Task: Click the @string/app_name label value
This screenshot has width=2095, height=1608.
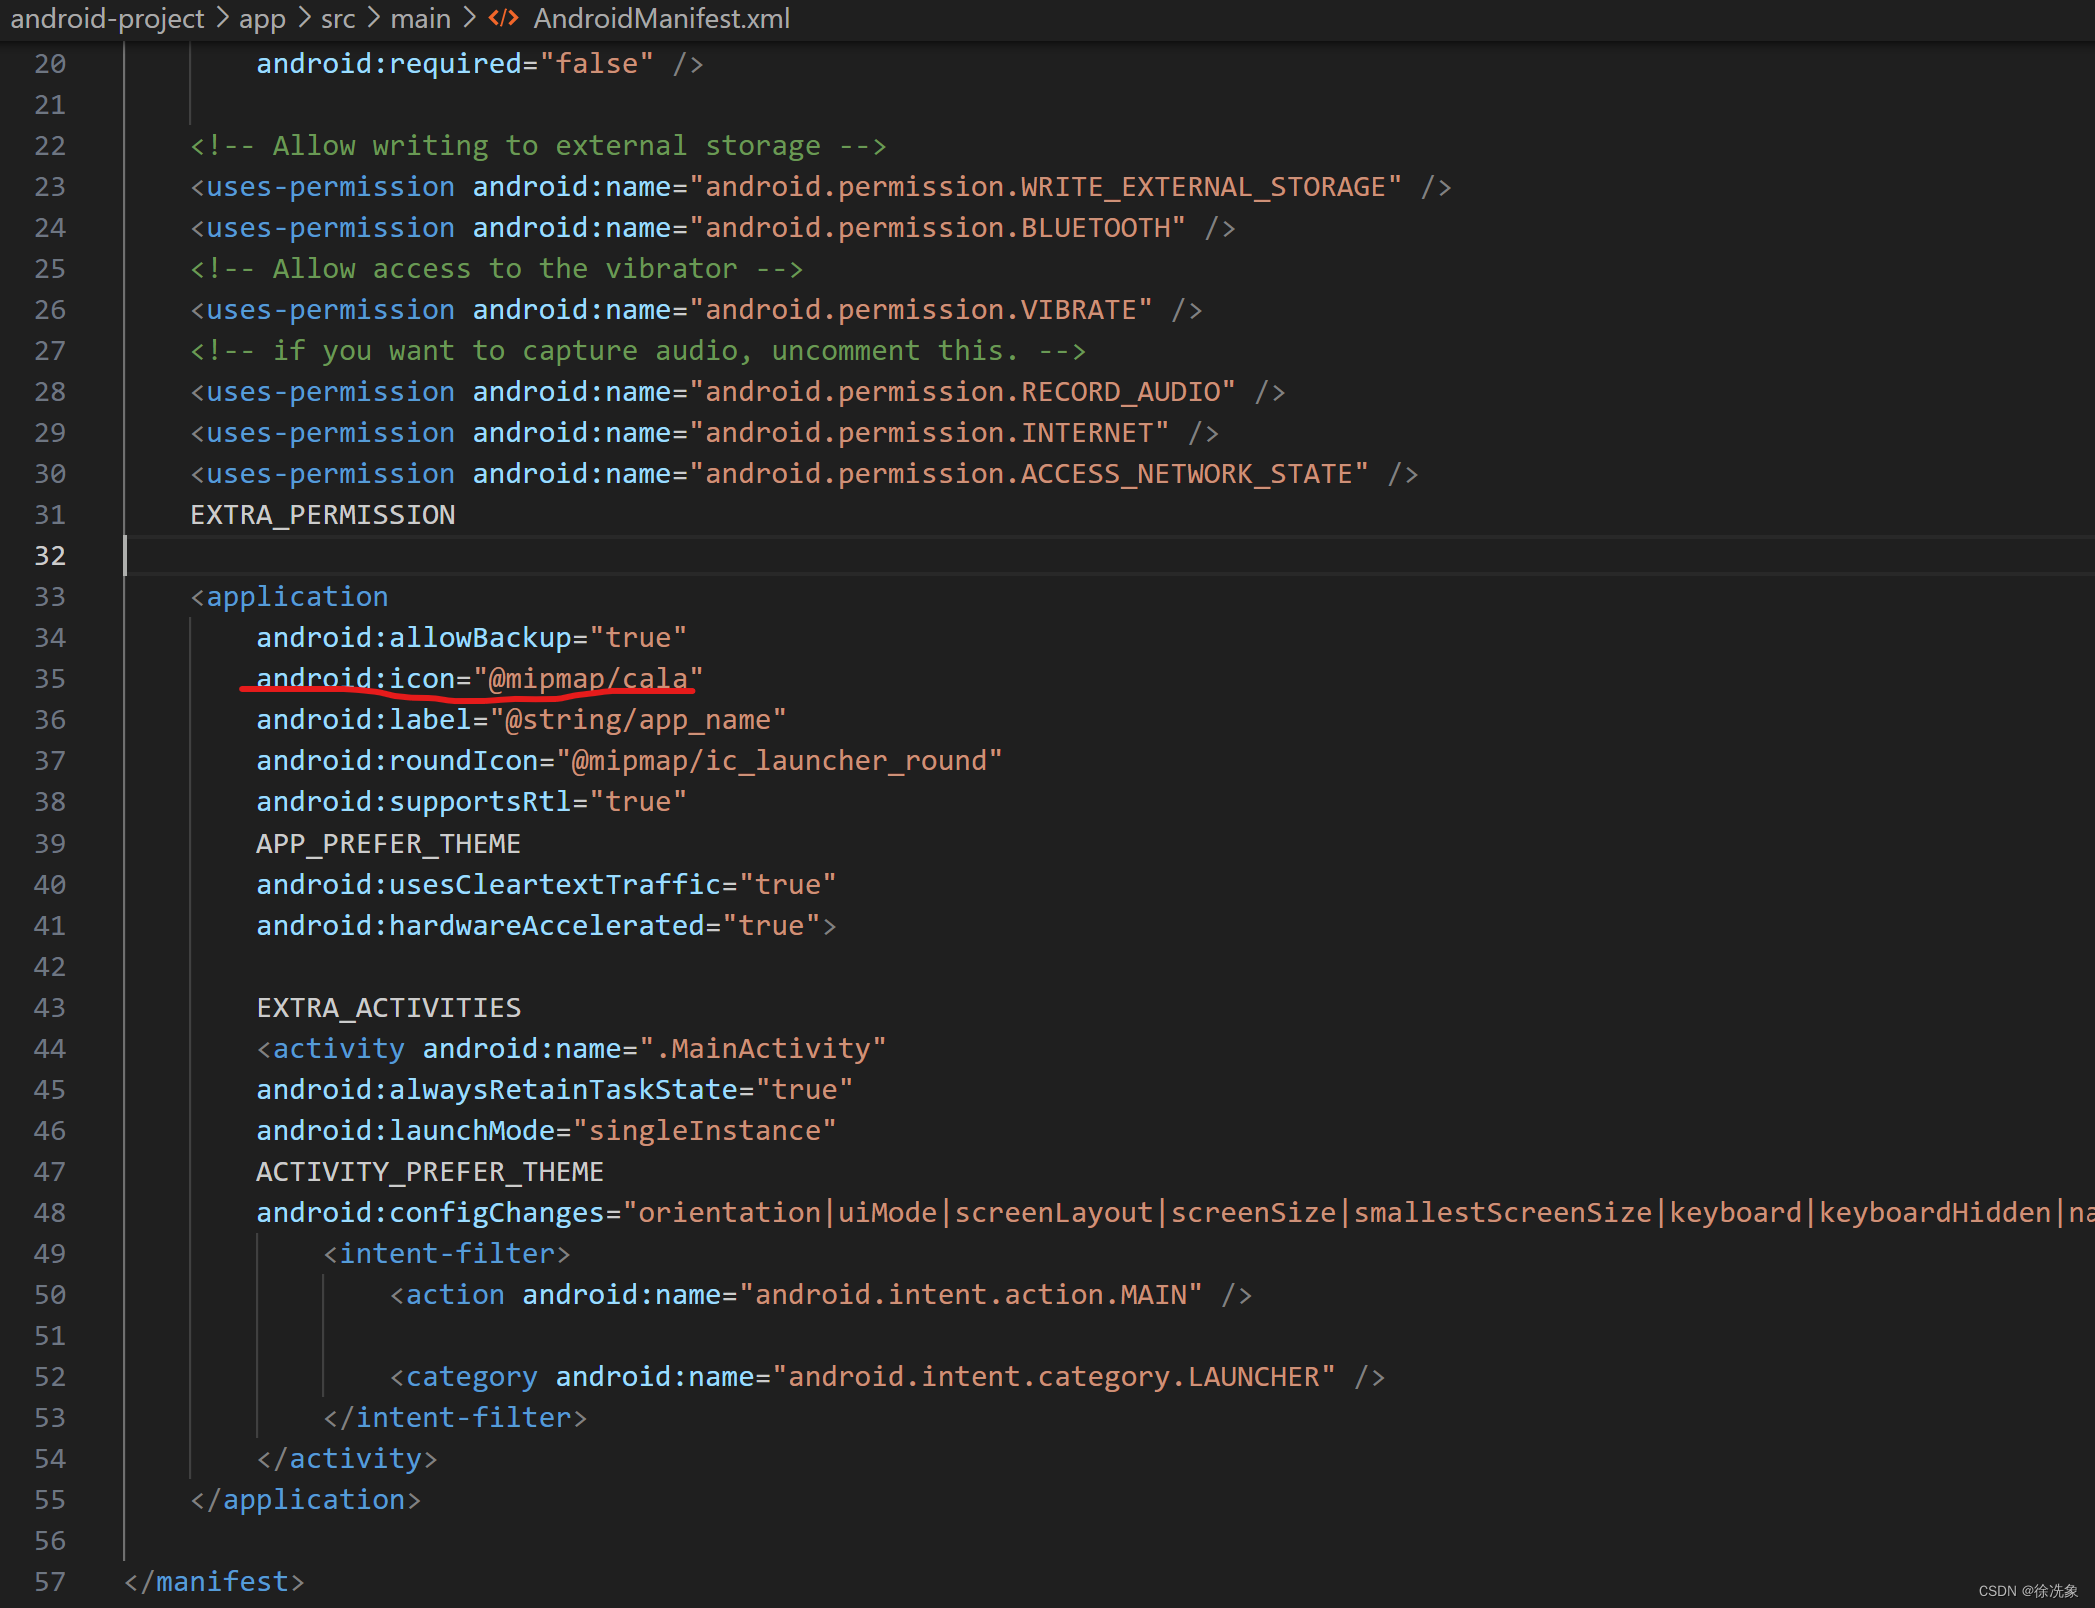Action: pyautogui.click(x=638, y=720)
